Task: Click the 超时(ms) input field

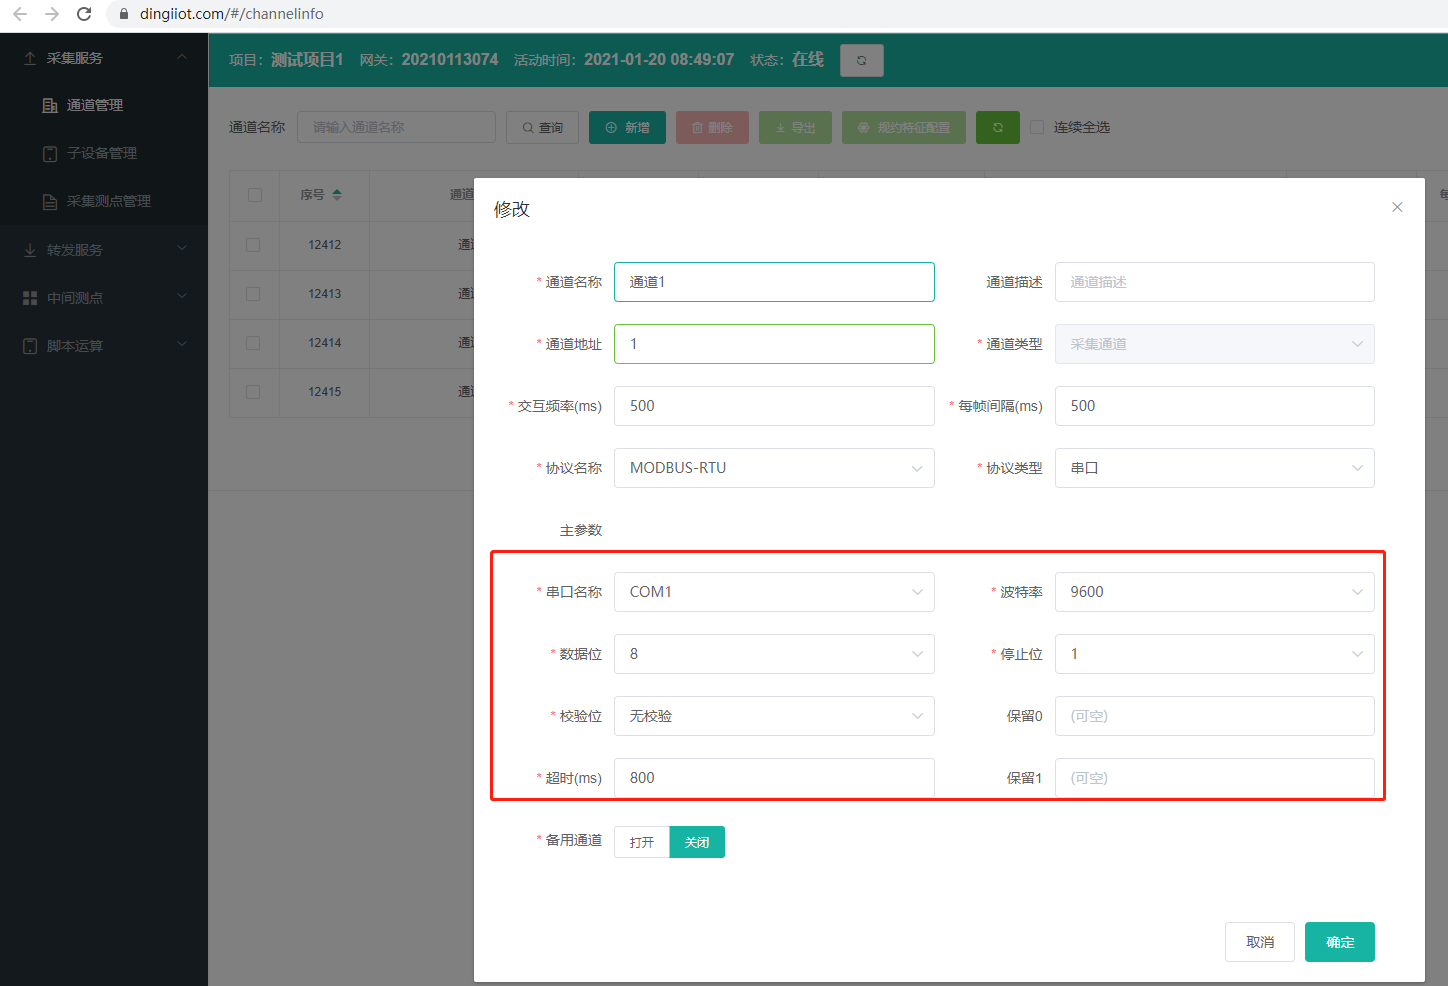Action: coord(773,778)
